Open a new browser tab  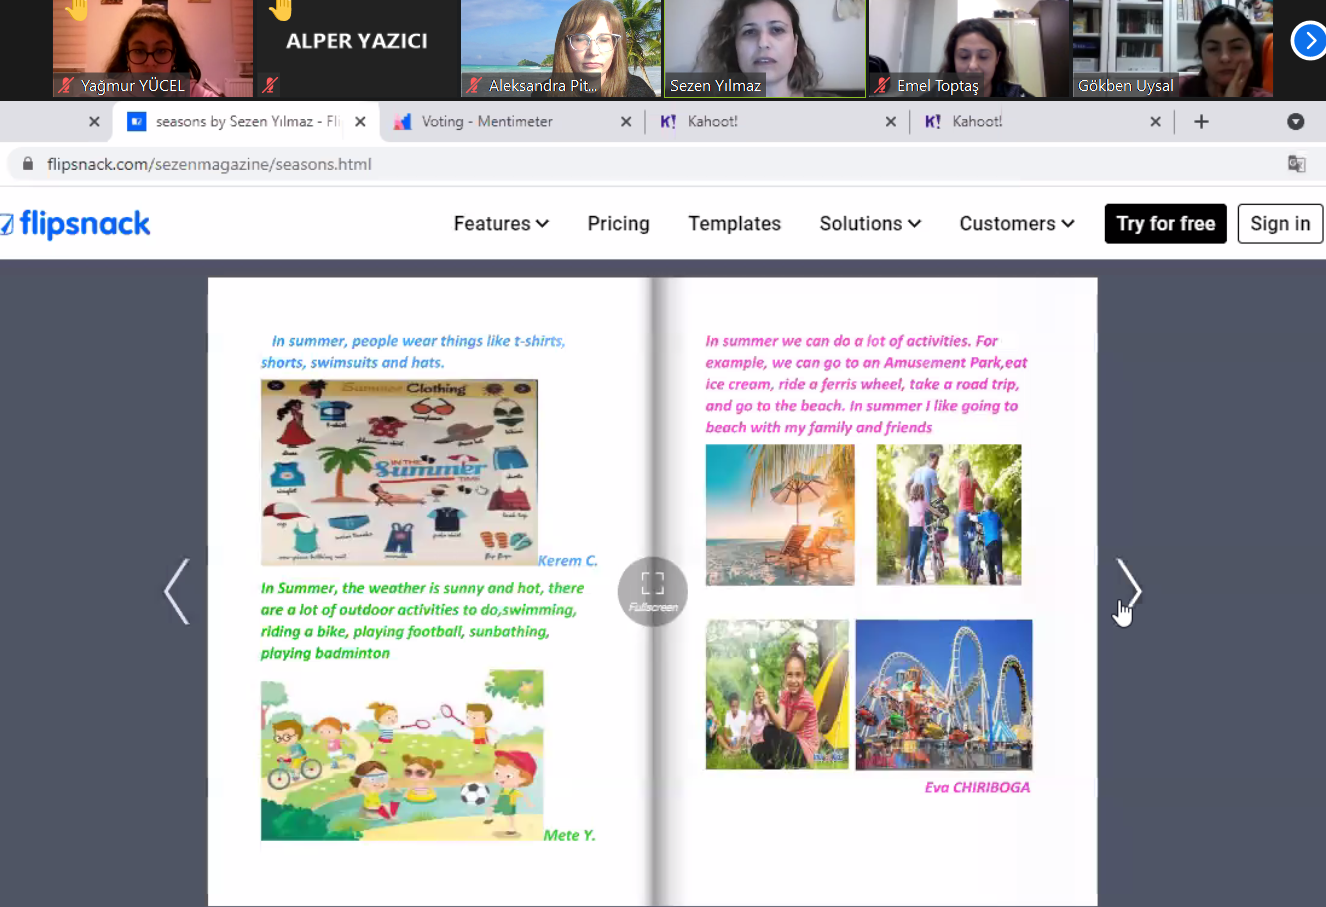click(1201, 122)
